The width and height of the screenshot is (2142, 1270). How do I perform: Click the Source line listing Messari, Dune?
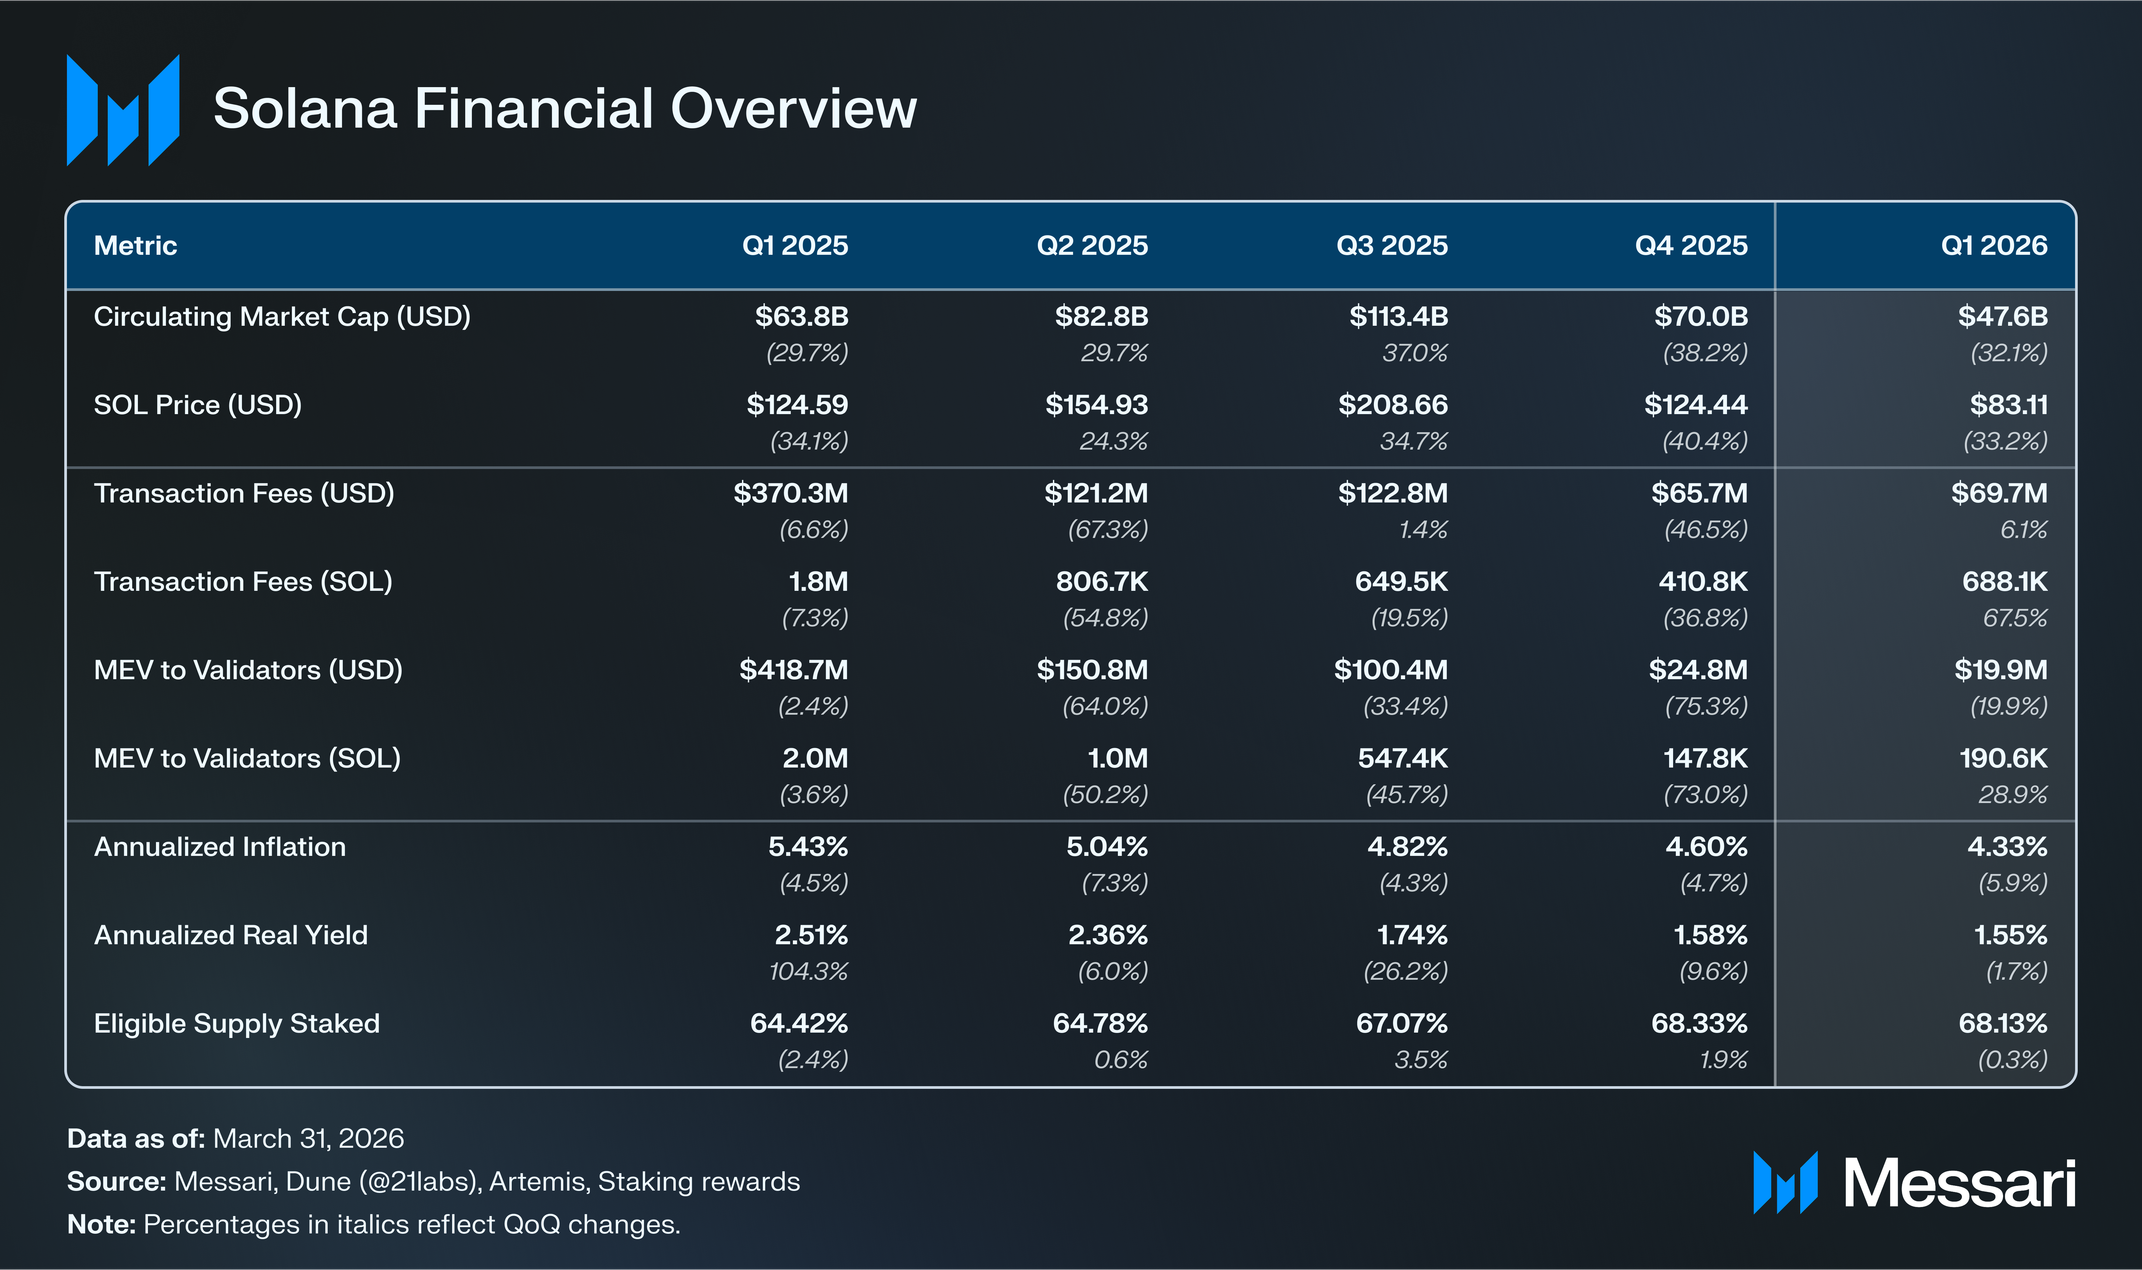click(434, 1182)
